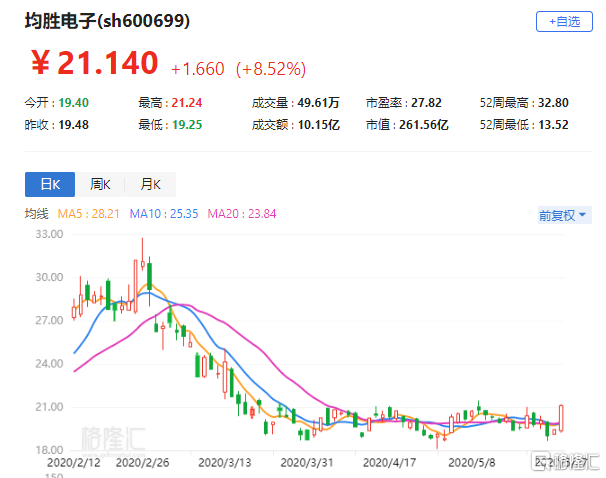The width and height of the screenshot is (606, 478).
Task: Click 市值 value 261.56亿
Action: point(424,125)
